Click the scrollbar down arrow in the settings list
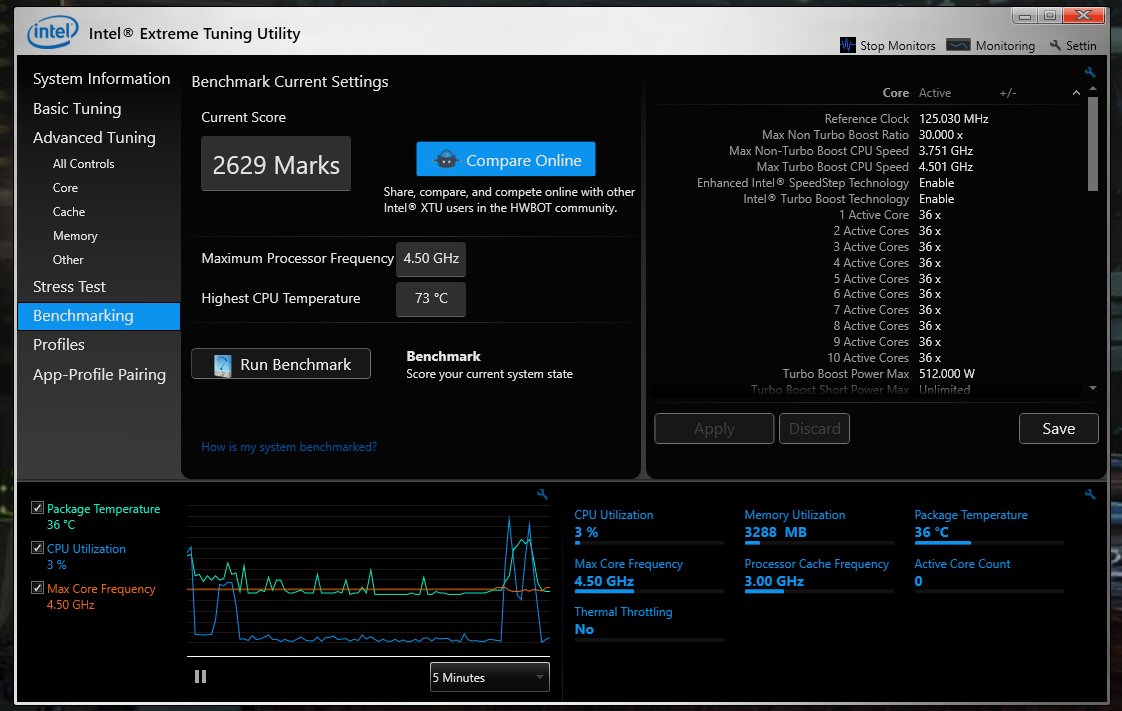Image resolution: width=1122 pixels, height=711 pixels. [1093, 388]
